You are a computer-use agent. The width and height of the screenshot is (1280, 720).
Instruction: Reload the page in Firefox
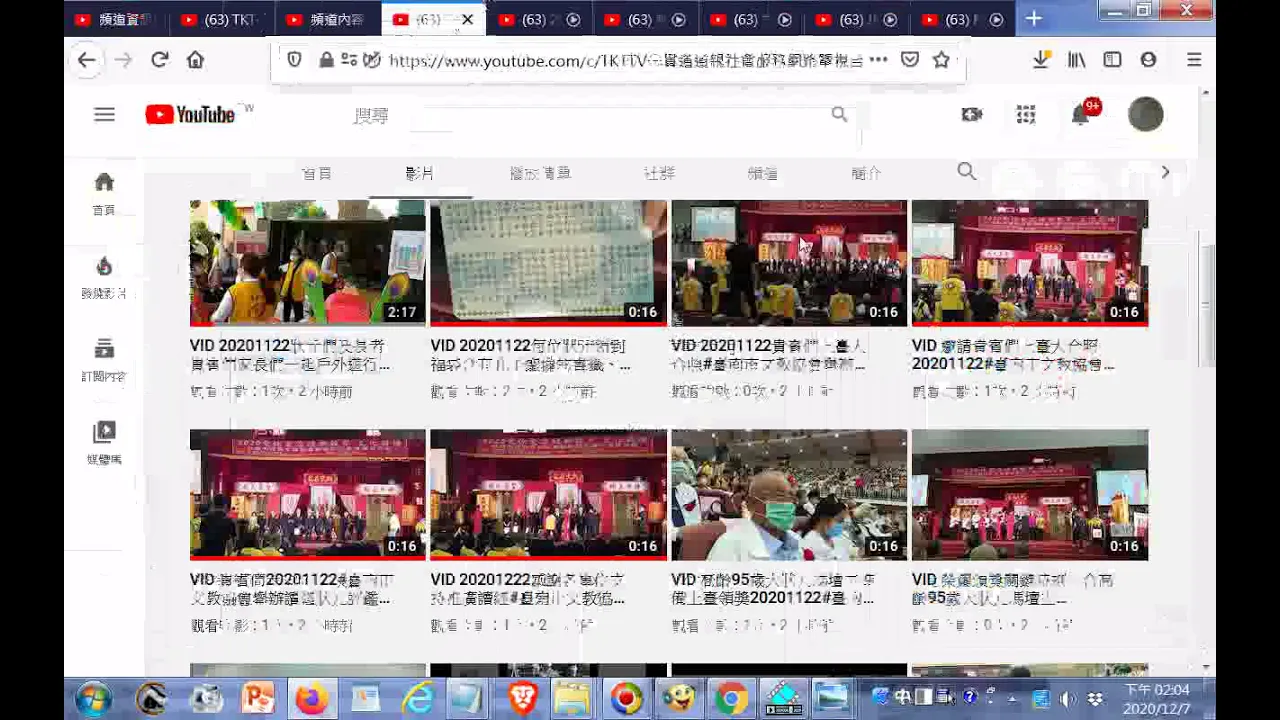coord(160,60)
